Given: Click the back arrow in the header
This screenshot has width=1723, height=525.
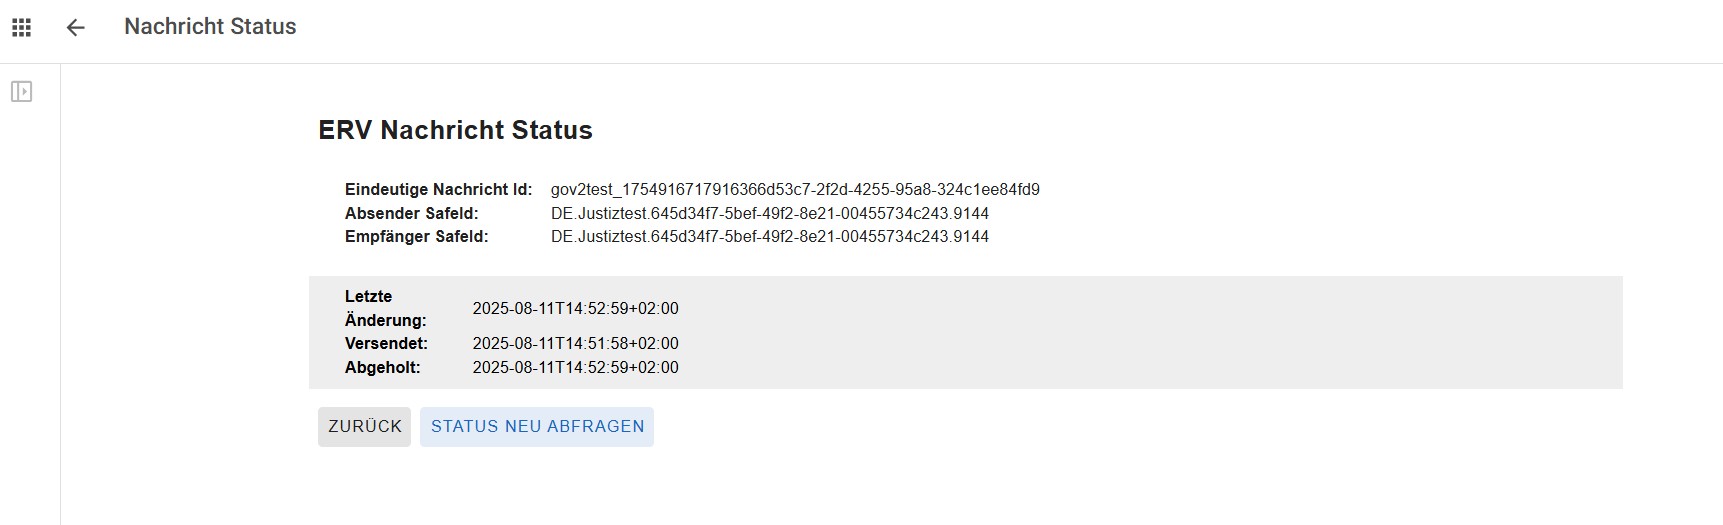Looking at the screenshot, I should (75, 28).
